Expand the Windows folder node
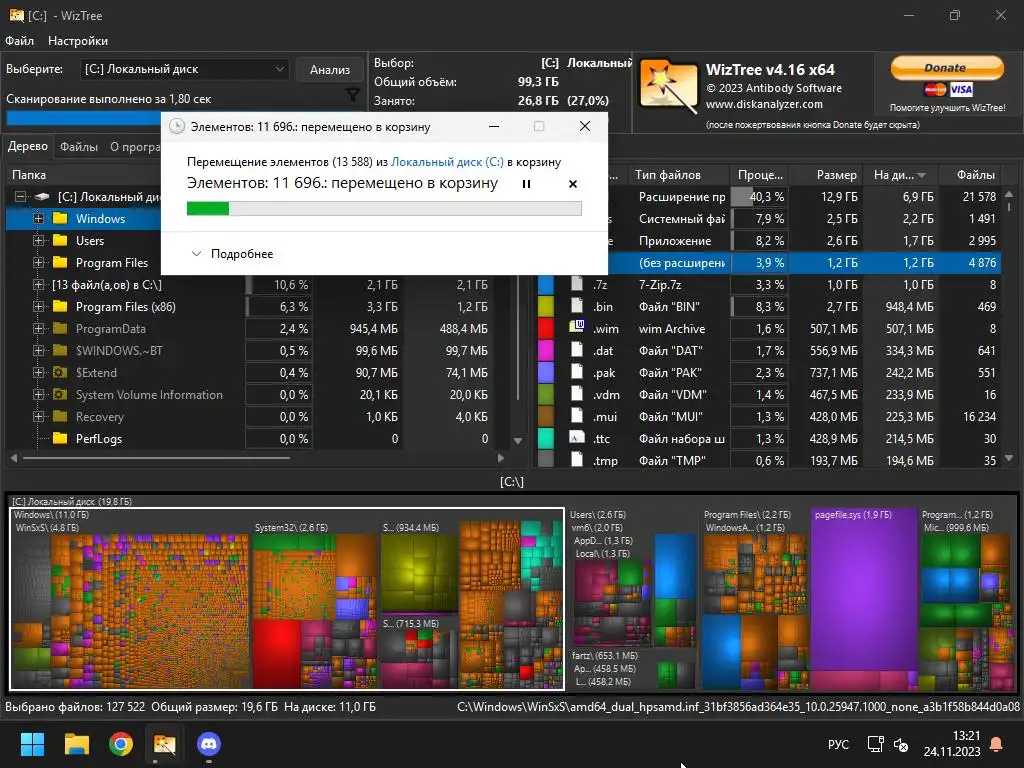This screenshot has width=1024, height=768. tap(39, 219)
